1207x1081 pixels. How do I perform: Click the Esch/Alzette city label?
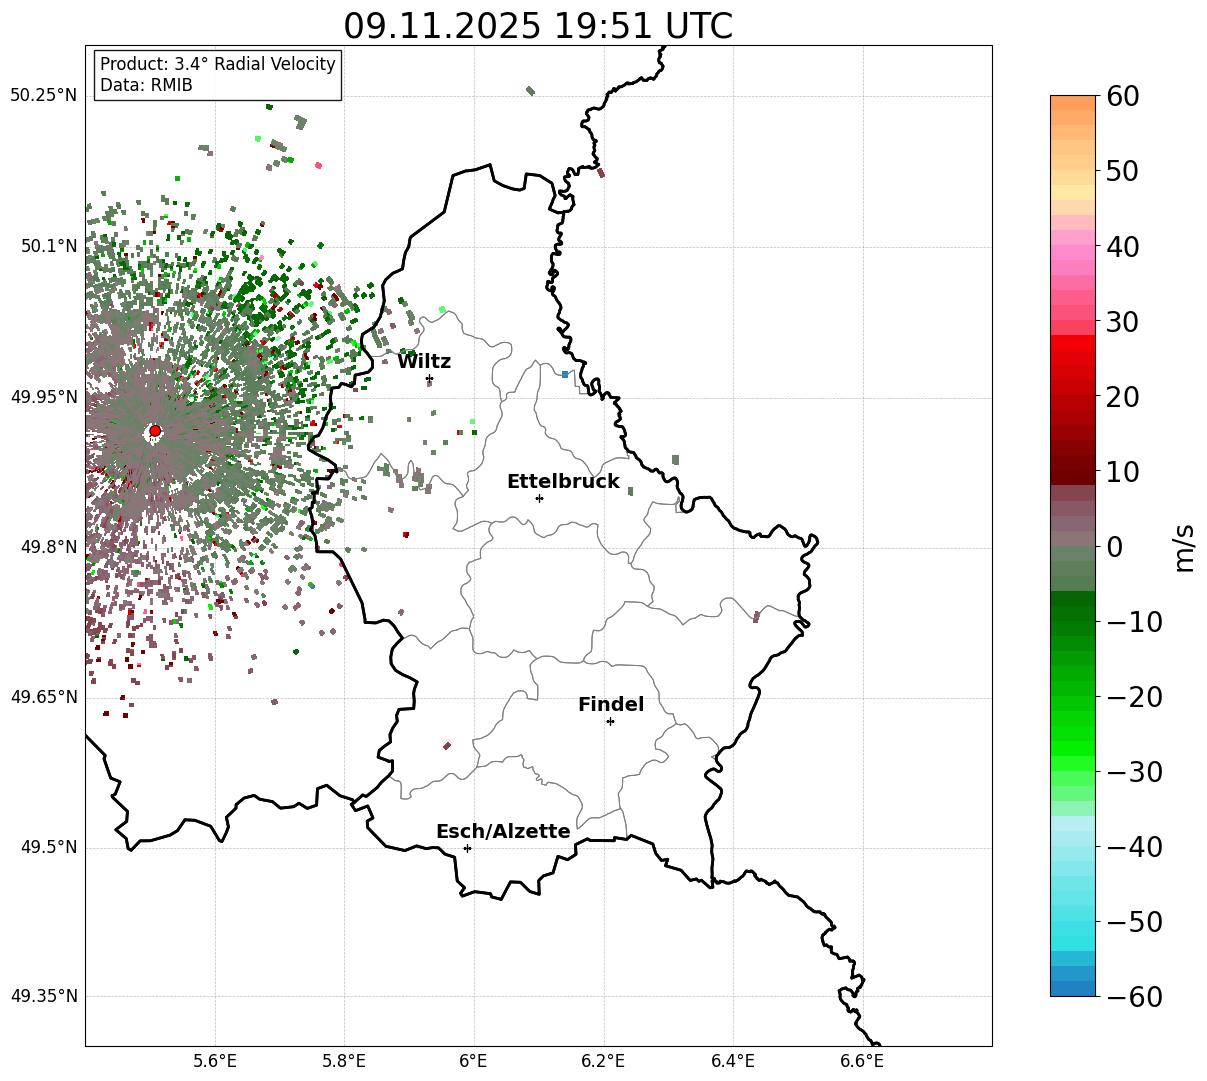503,832
